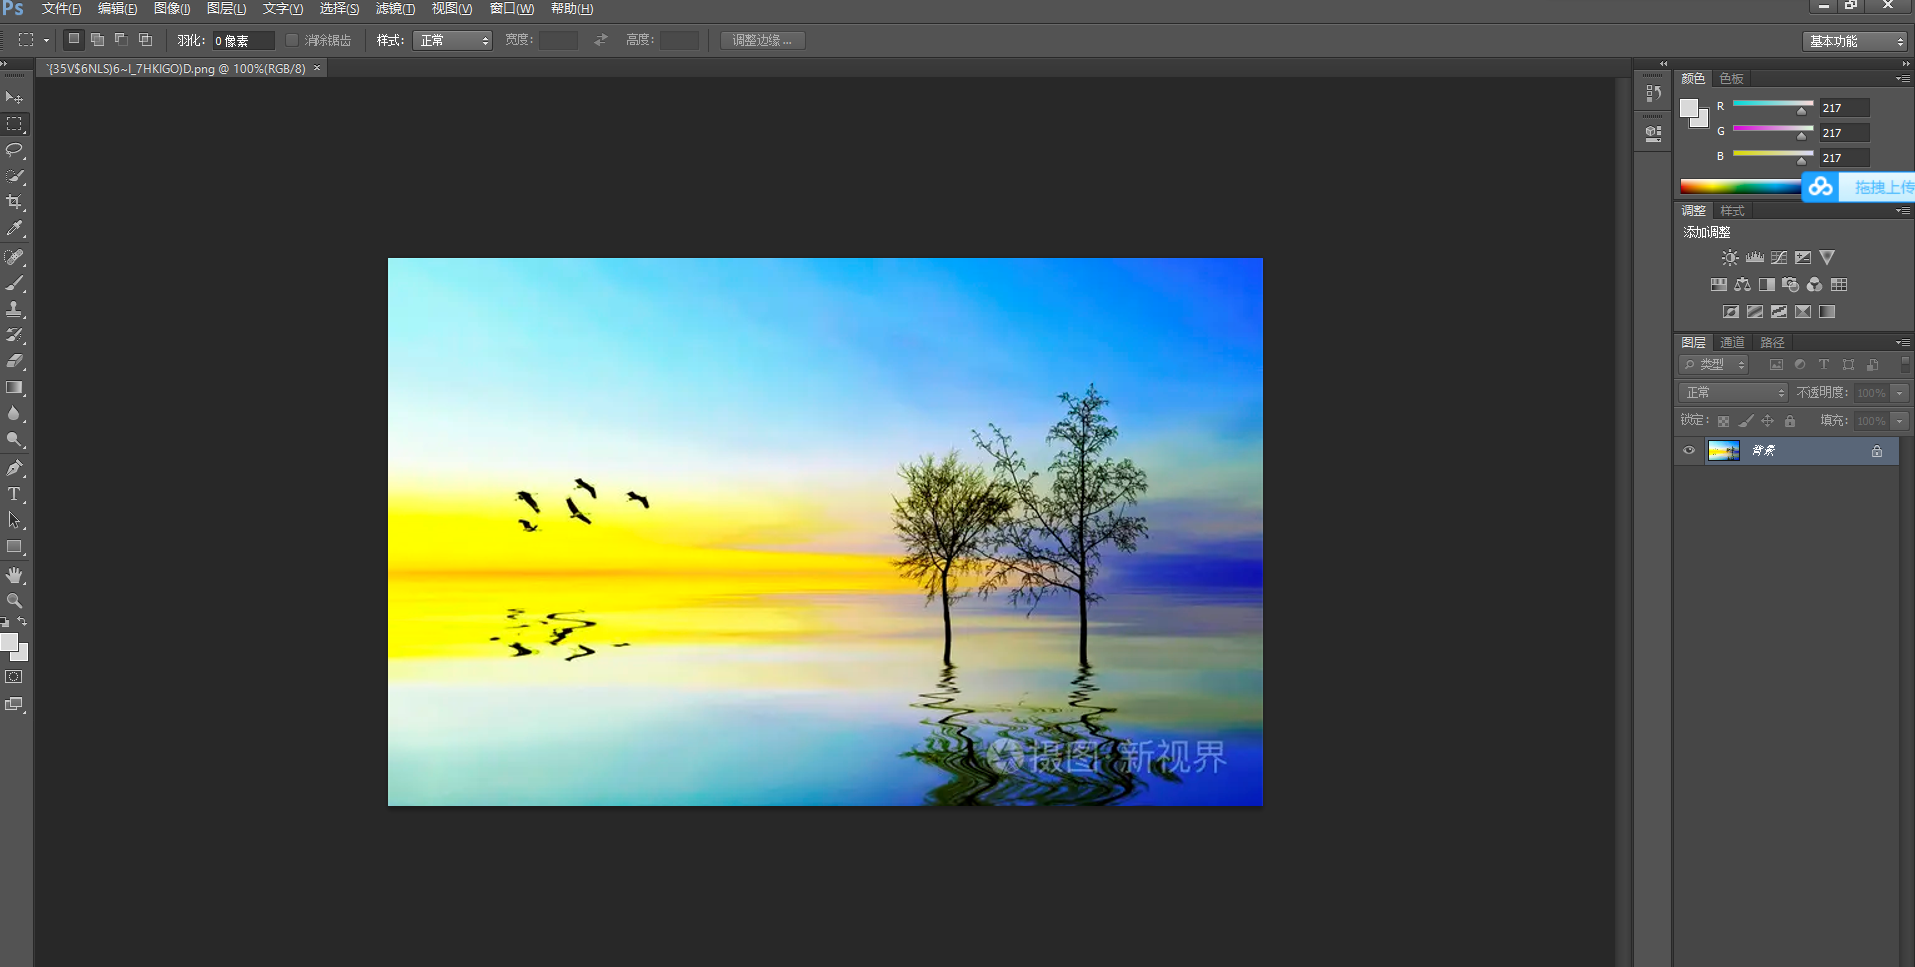Image resolution: width=1915 pixels, height=967 pixels.
Task: Select the Lasso tool
Action: tap(14, 150)
